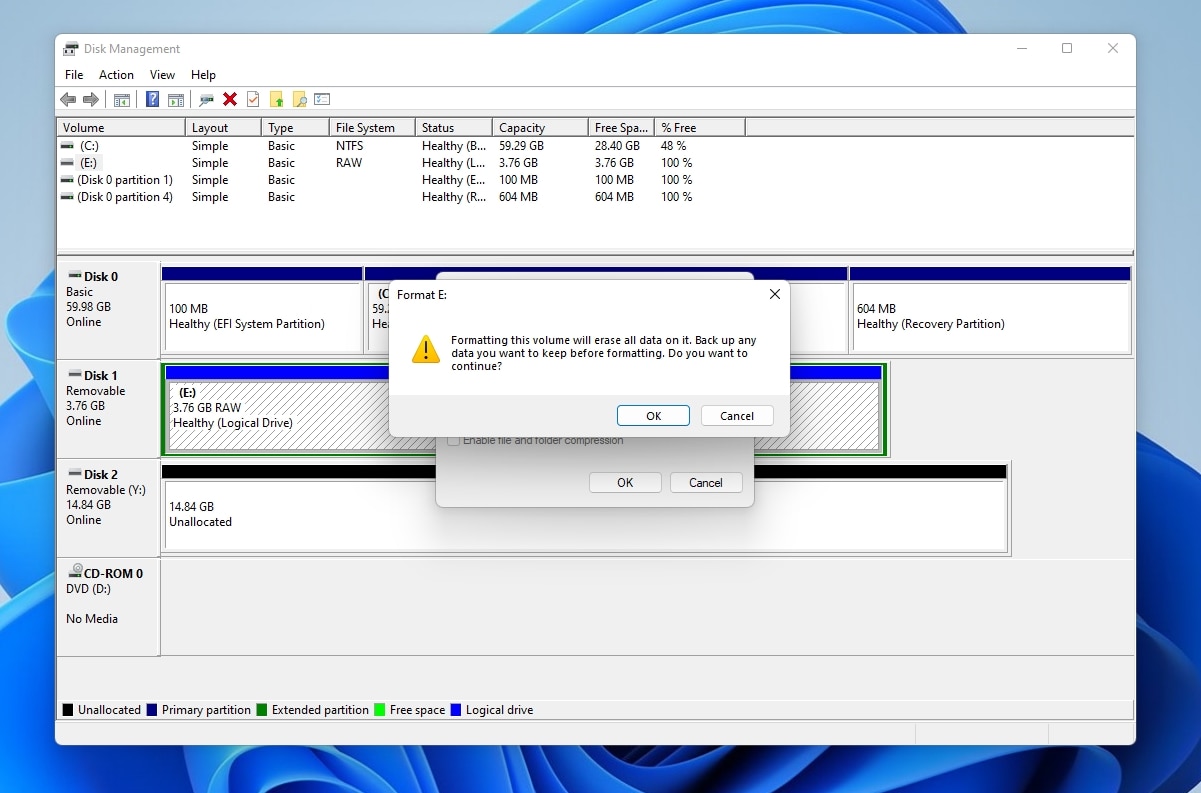This screenshot has width=1201, height=793.
Task: Toggle the Show/Hide Console Tree toolbar icon
Action: (121, 99)
